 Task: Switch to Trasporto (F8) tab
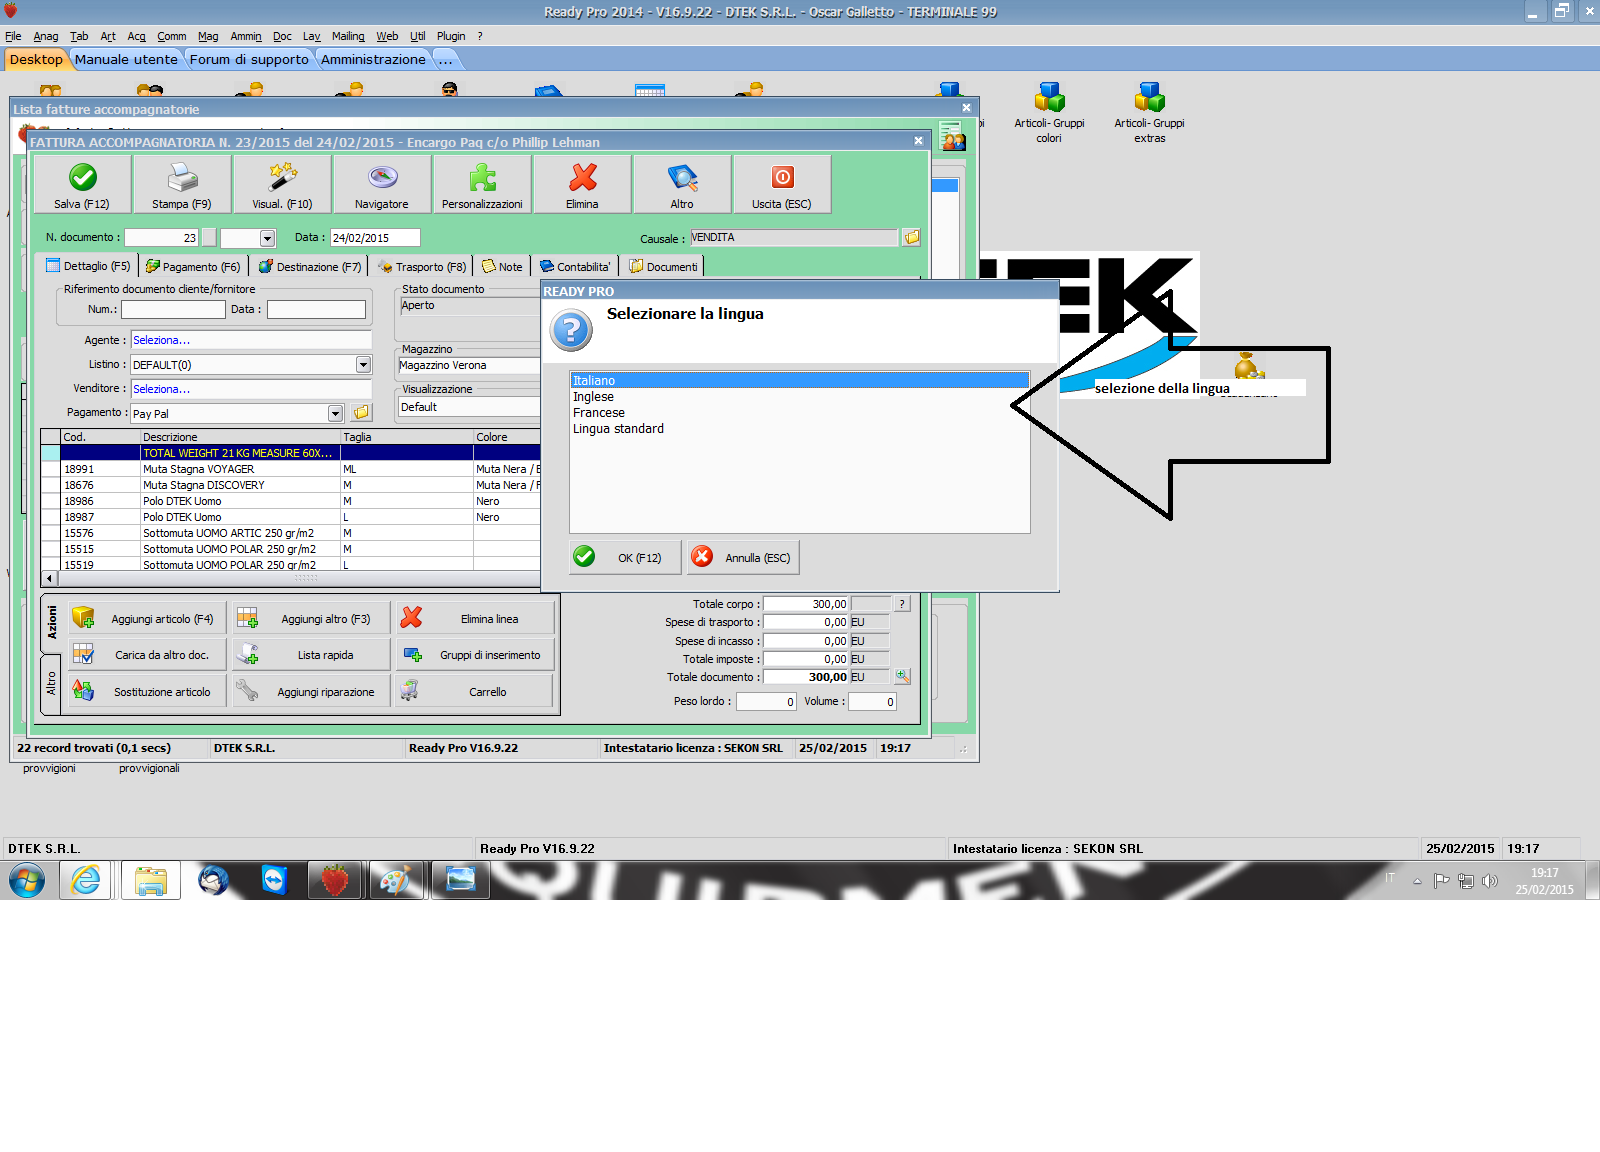pyautogui.click(x=422, y=266)
